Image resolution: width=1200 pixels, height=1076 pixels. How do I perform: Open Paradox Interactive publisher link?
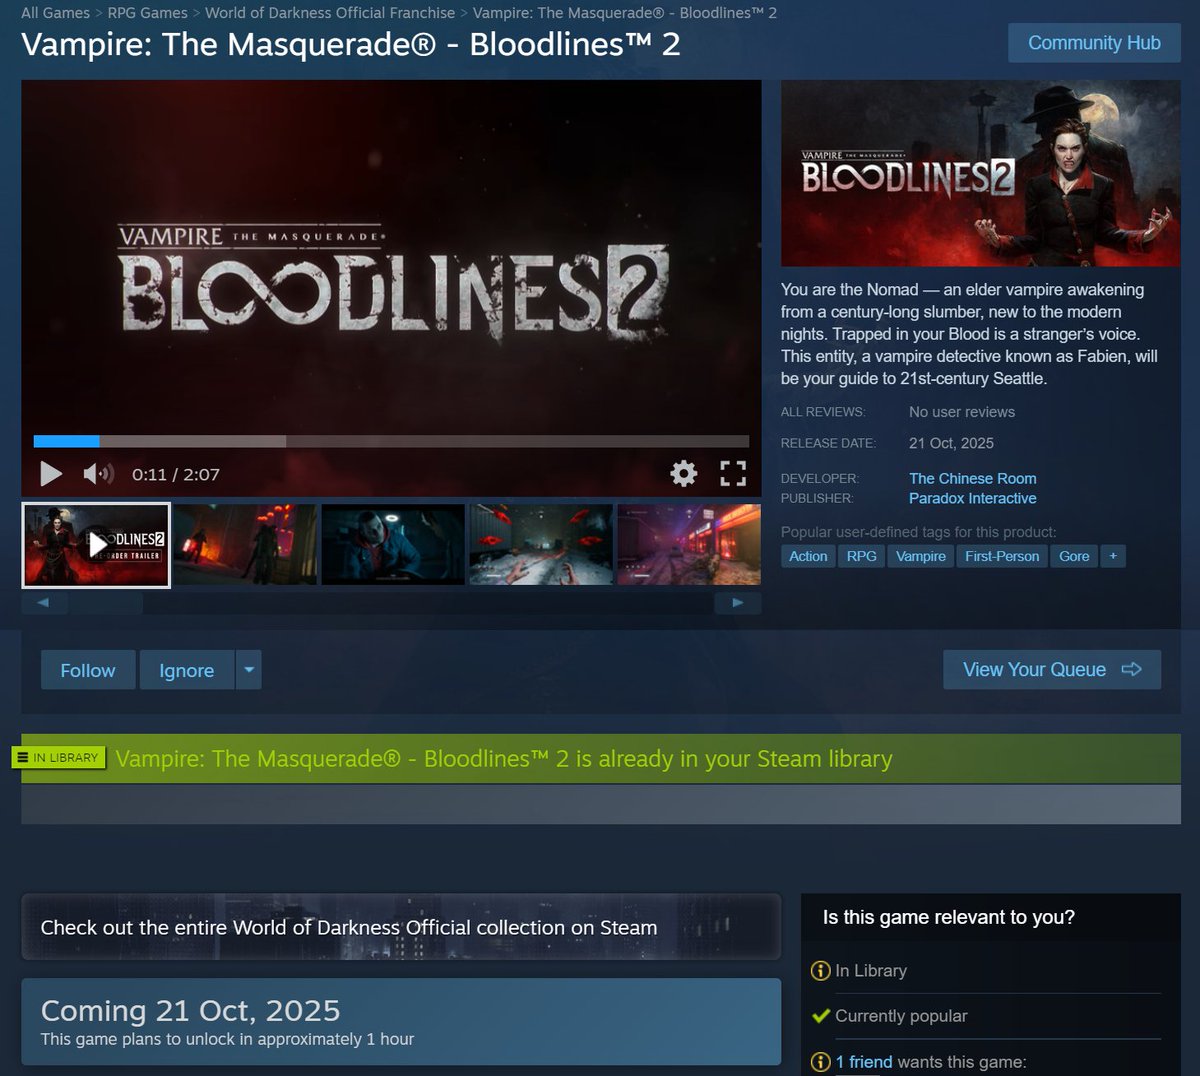pos(972,498)
